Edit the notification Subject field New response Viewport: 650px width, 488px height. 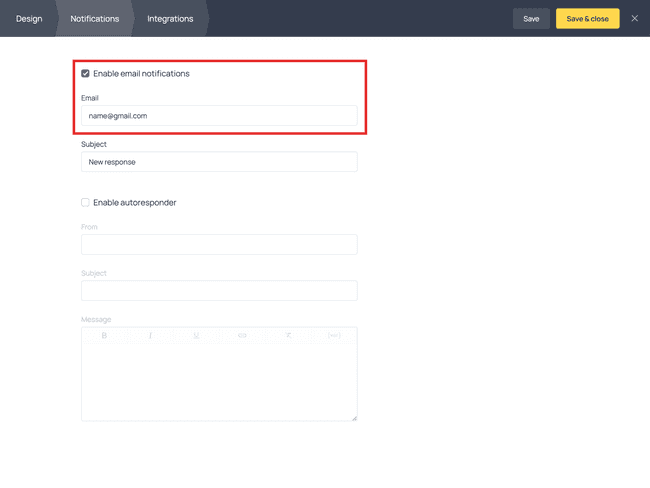pyautogui.click(x=219, y=162)
